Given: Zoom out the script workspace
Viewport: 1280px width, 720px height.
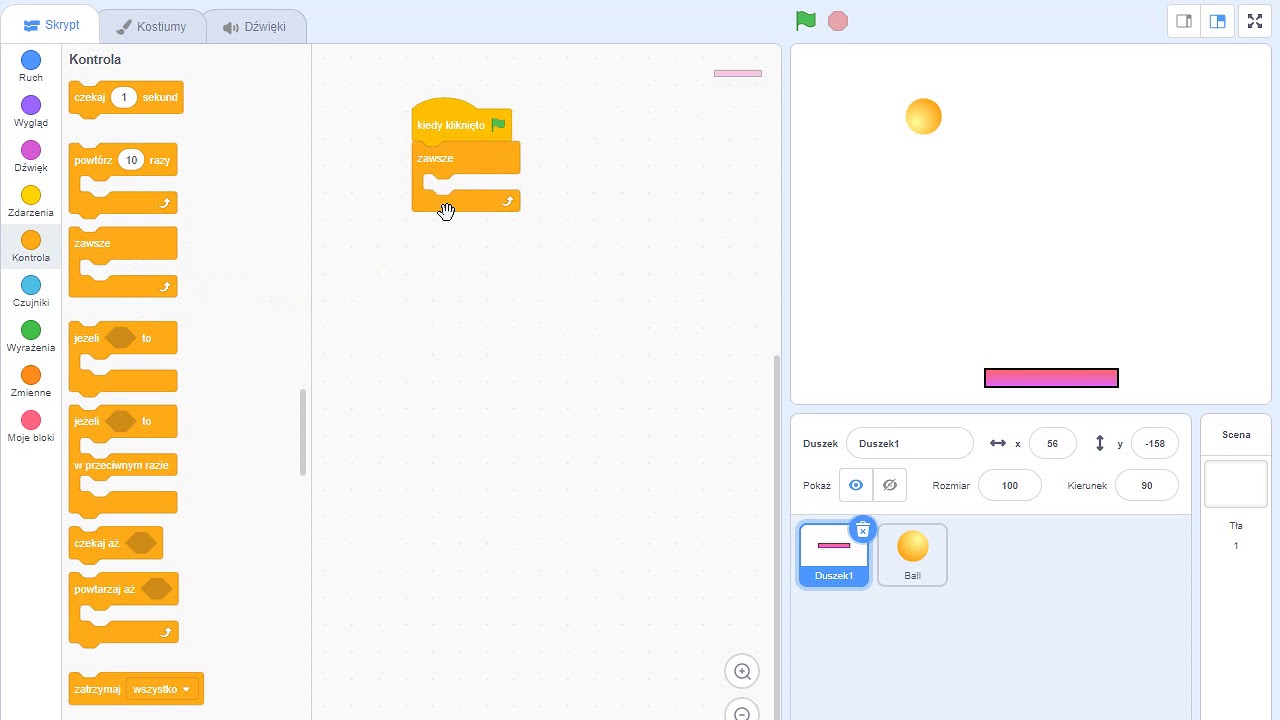Looking at the screenshot, I should click(x=742, y=711).
